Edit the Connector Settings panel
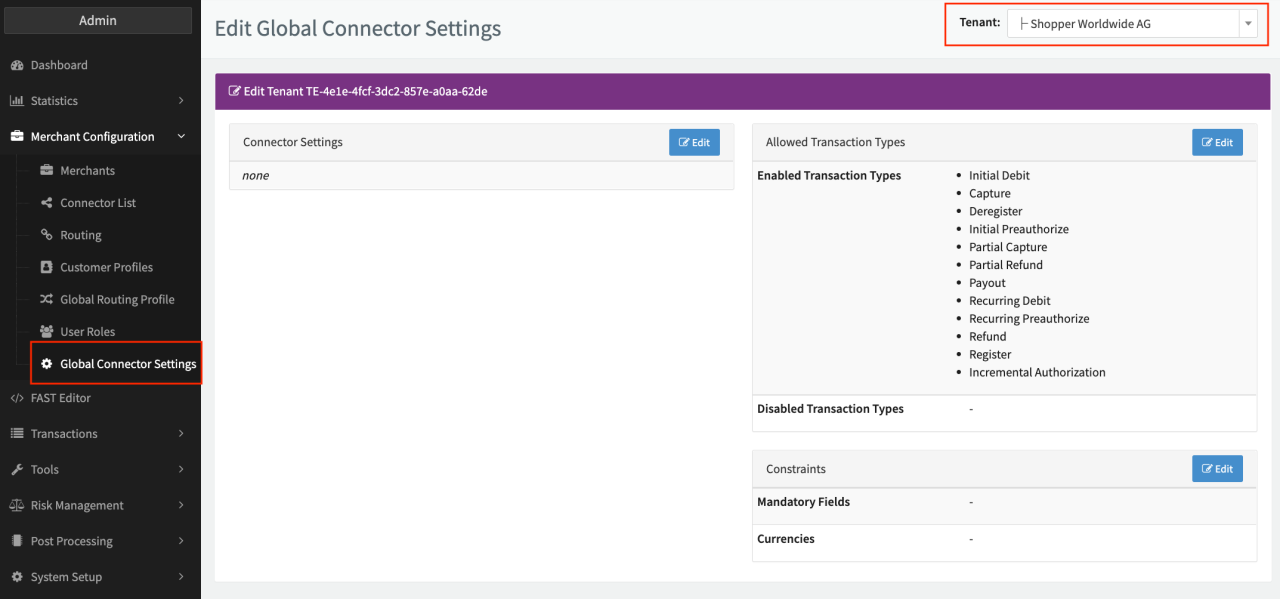 point(694,143)
